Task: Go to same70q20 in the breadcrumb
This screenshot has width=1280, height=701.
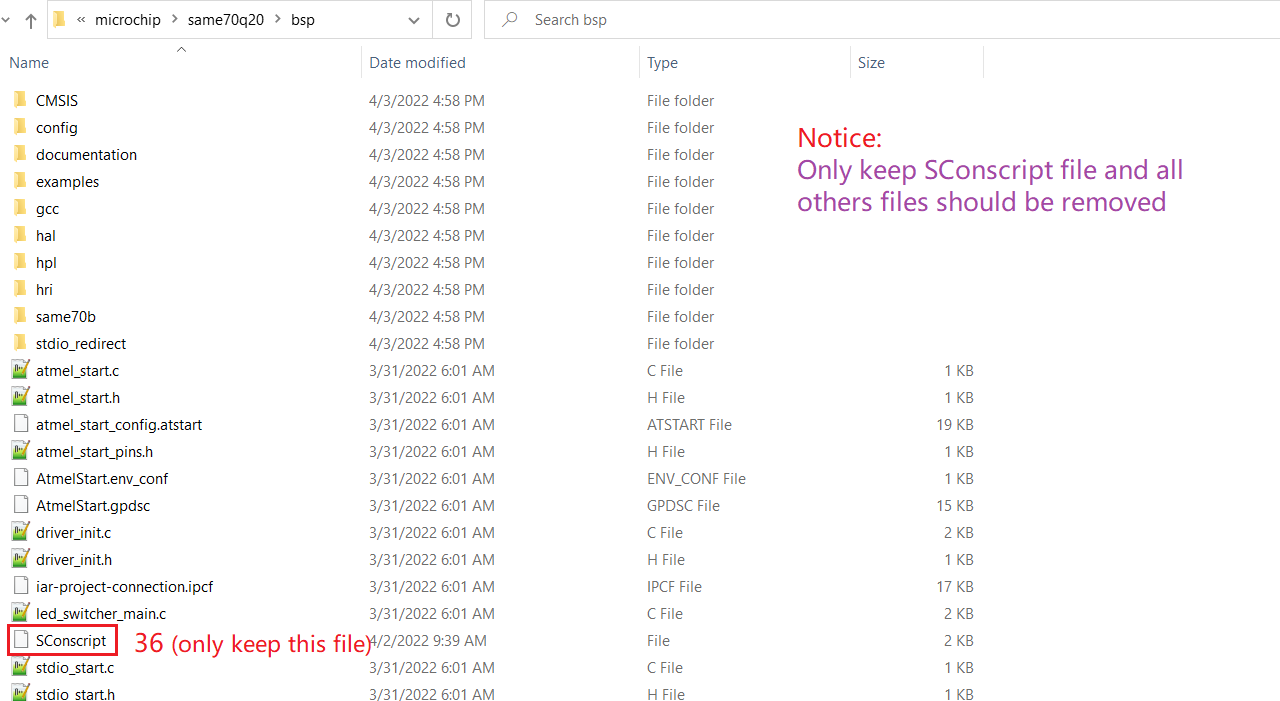Action: point(225,20)
